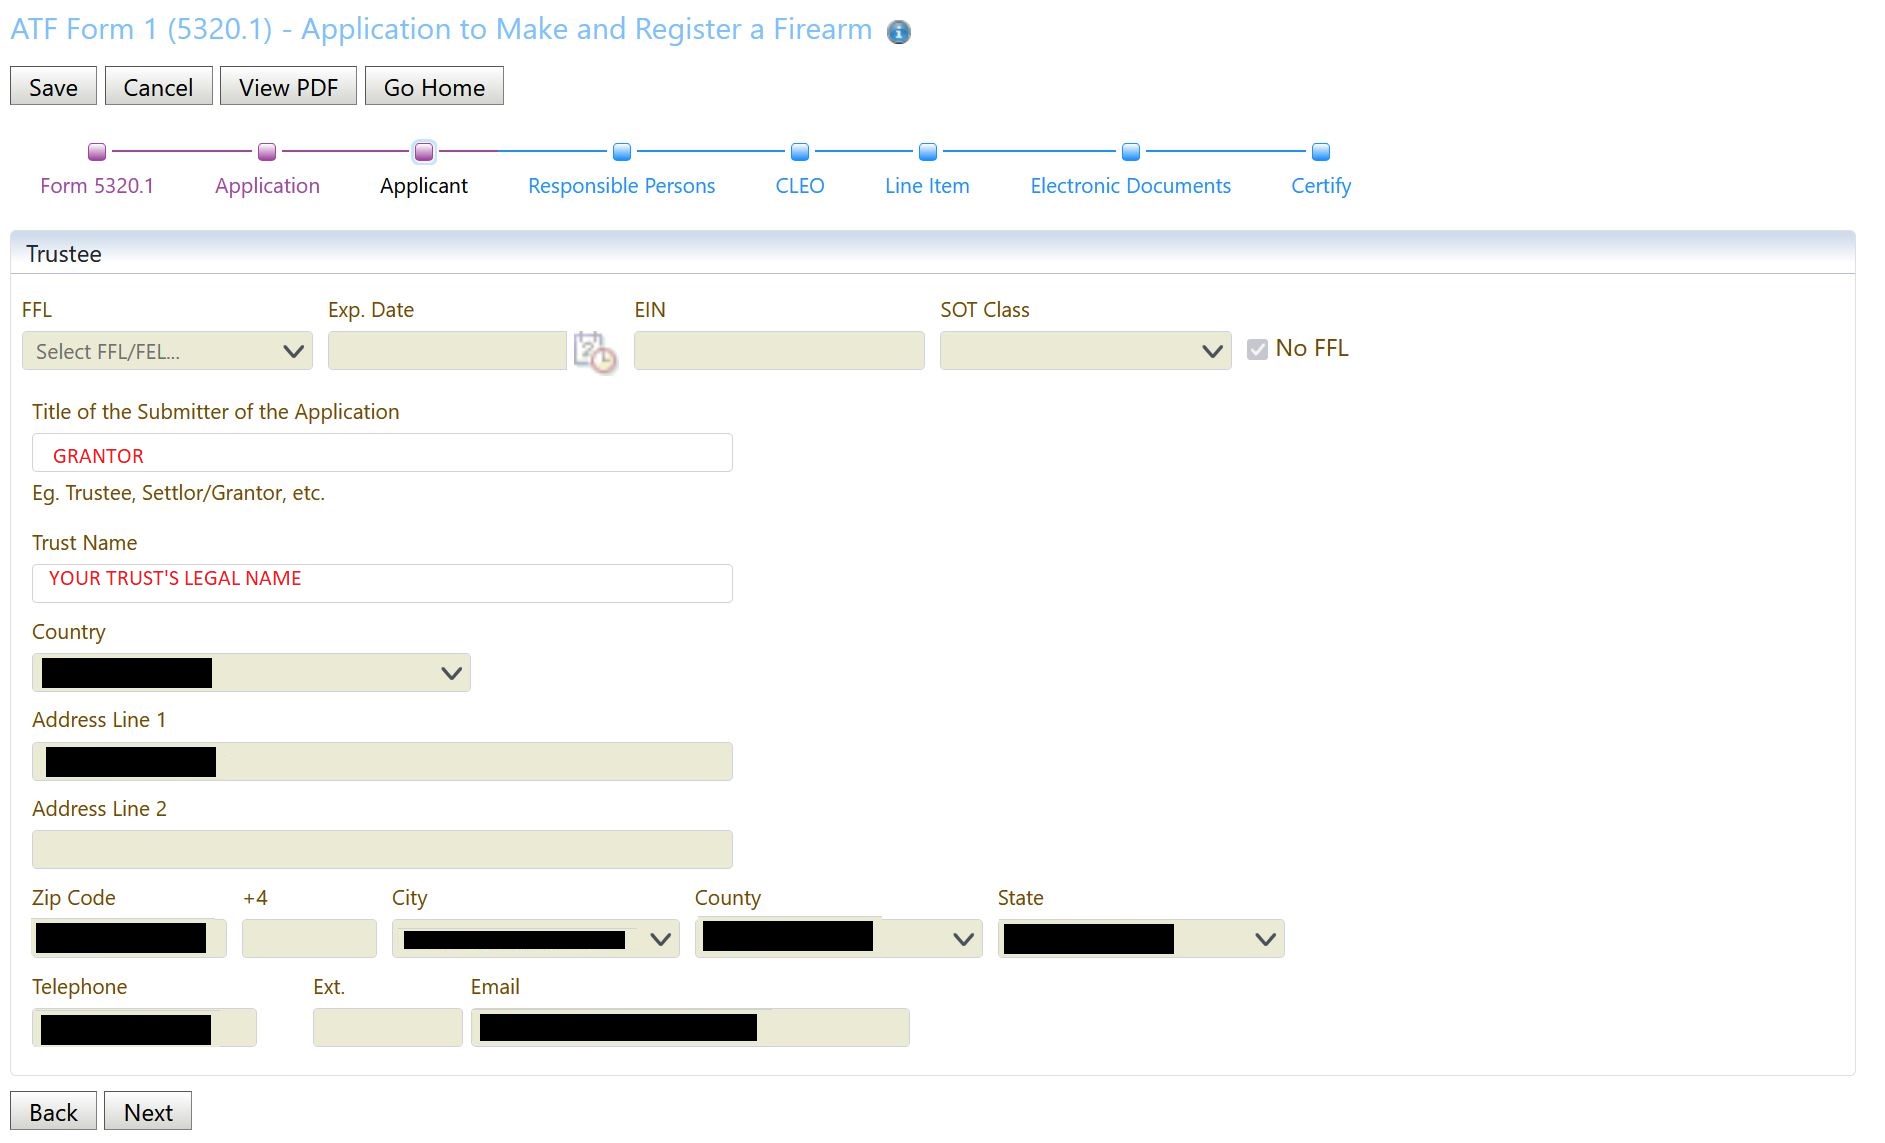Click the Line Item step marker
The image size is (1885, 1143).
coord(928,152)
